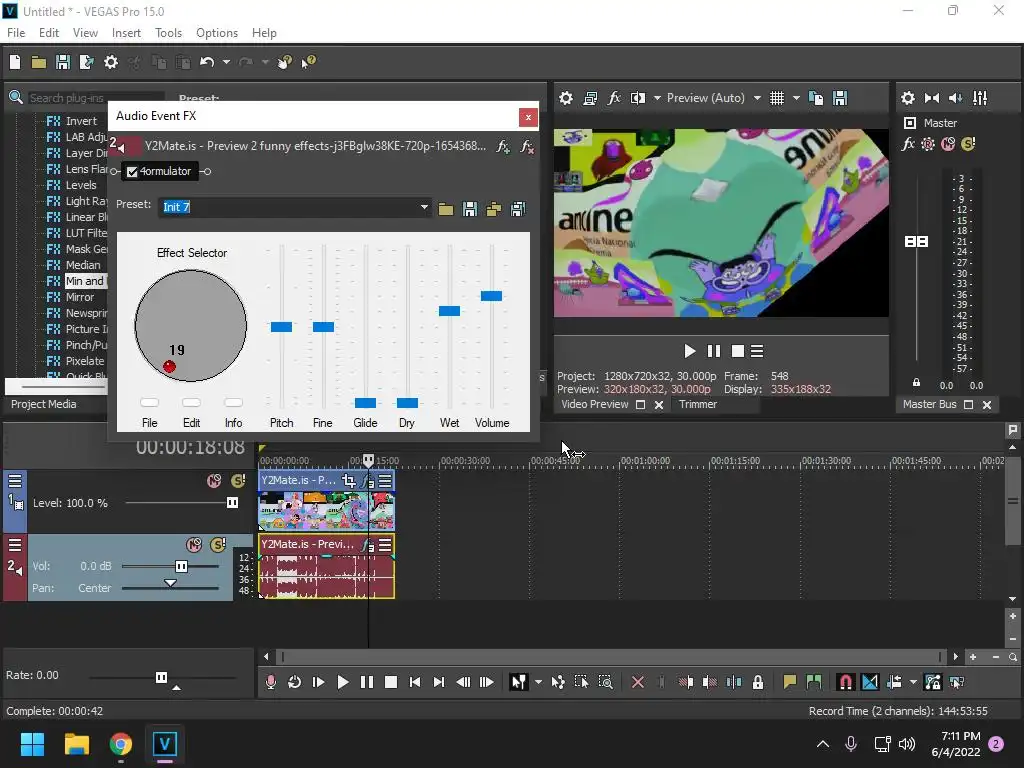Image resolution: width=1024 pixels, height=768 pixels.
Task: Toggle Master Bus mute icon
Action: coord(948,144)
